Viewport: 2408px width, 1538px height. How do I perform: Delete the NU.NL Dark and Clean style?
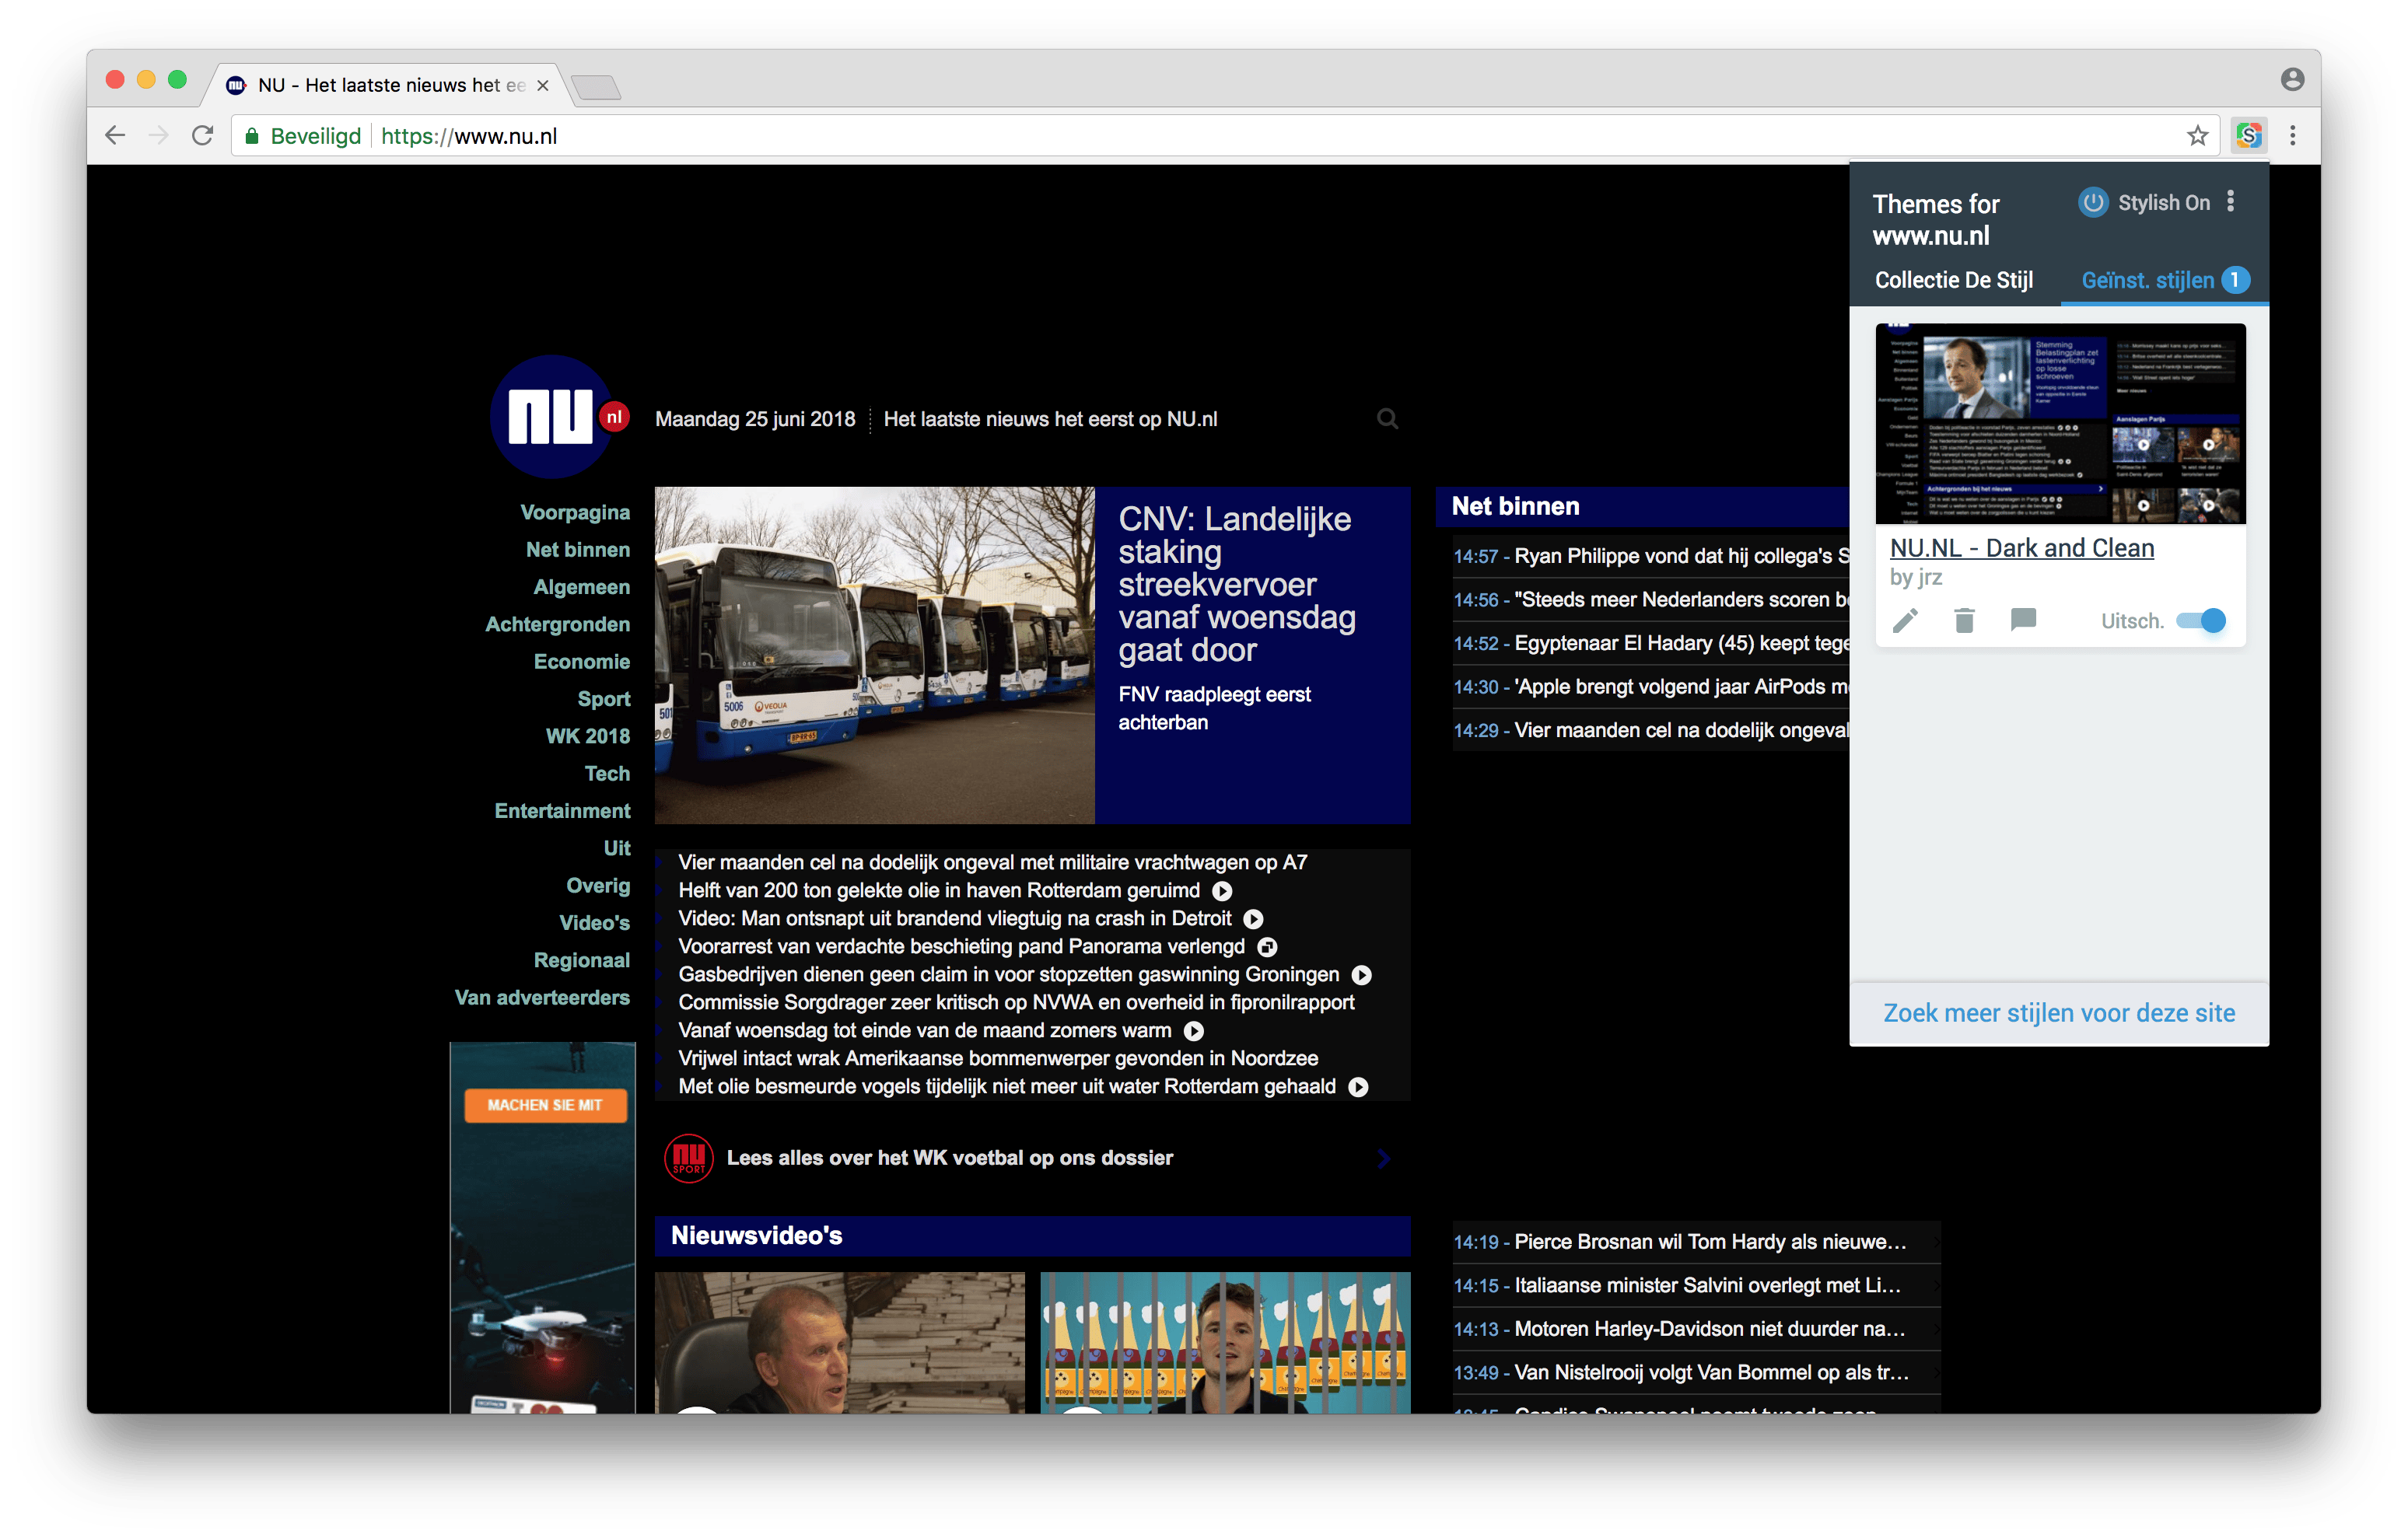click(1964, 621)
